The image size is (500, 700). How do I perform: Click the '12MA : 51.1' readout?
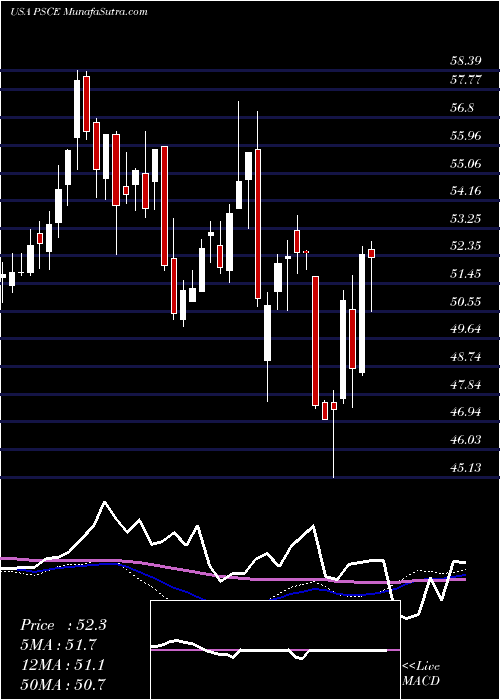click(63, 665)
